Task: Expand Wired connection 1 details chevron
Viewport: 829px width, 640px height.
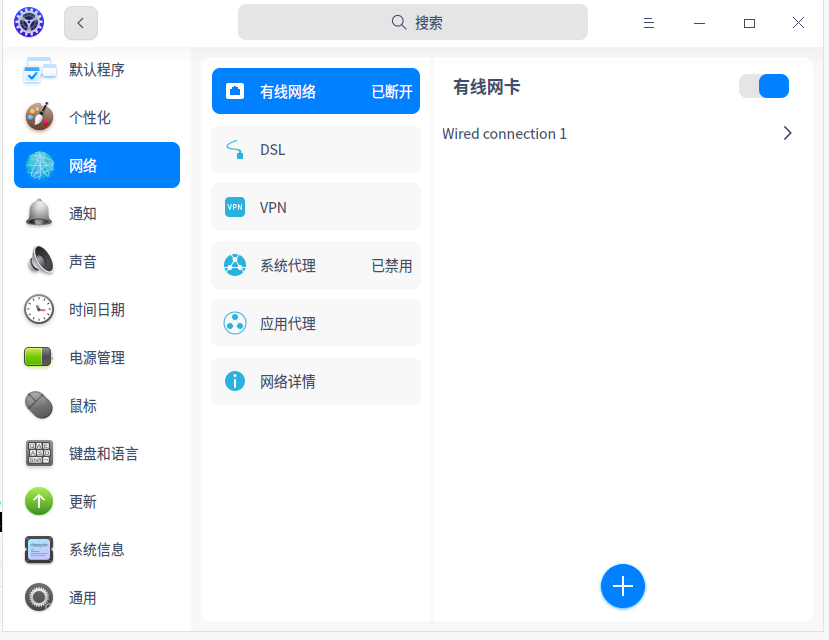Action: pos(787,133)
